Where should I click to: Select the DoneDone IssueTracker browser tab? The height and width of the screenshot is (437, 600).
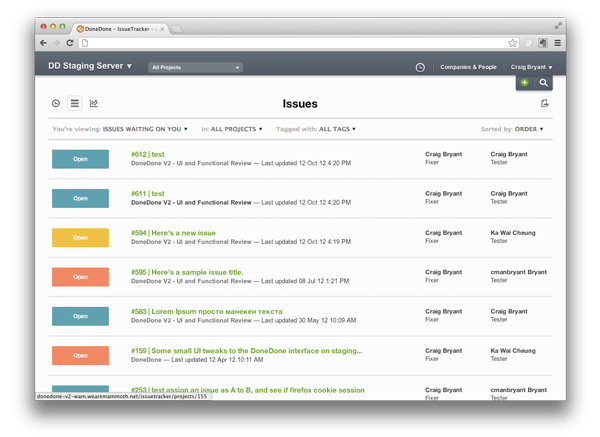coord(122,28)
